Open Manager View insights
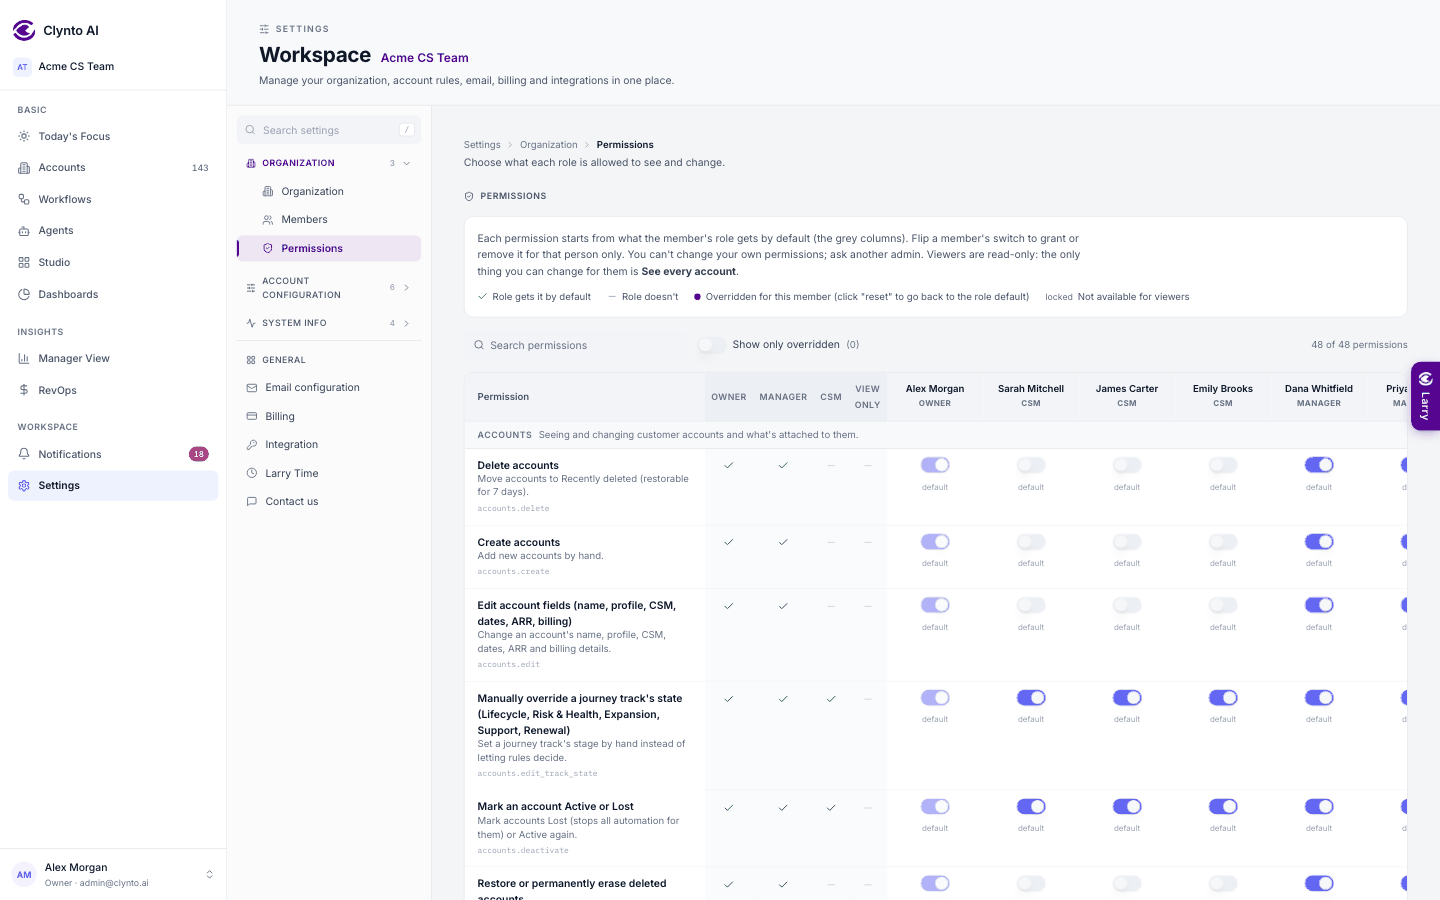The height and width of the screenshot is (900, 1440). [x=113, y=358]
